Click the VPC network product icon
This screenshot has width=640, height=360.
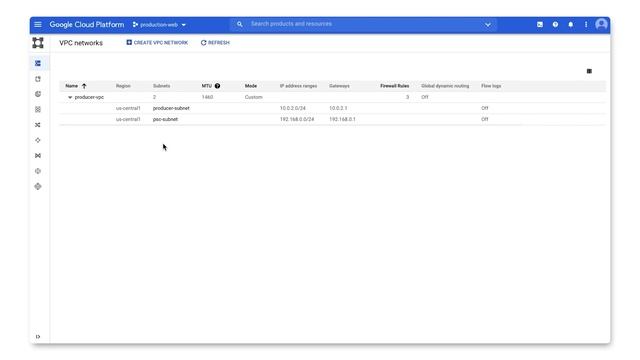tap(38, 42)
